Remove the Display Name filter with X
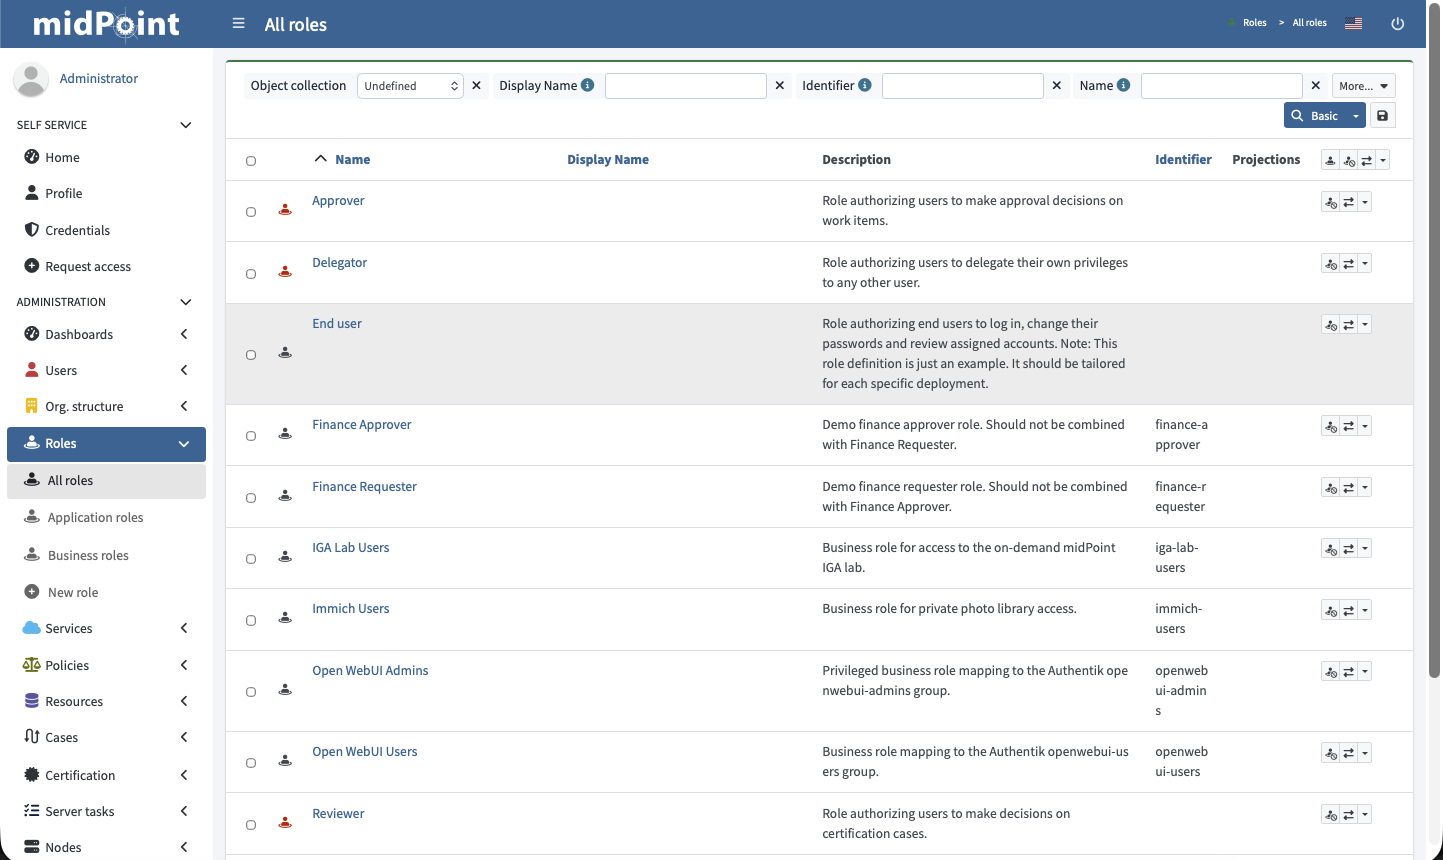The width and height of the screenshot is (1443, 860). click(x=780, y=86)
